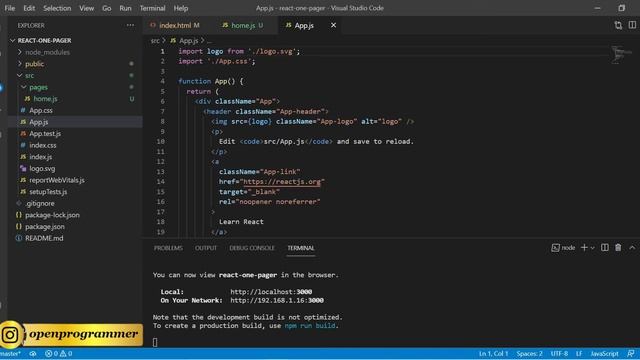Open Explorer more actions ellipsis
The image size is (640, 360).
(x=130, y=25)
